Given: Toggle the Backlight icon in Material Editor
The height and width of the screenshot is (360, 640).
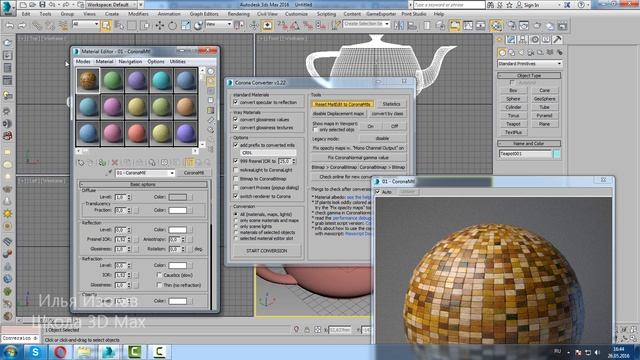Looking at the screenshot, I should (x=211, y=81).
